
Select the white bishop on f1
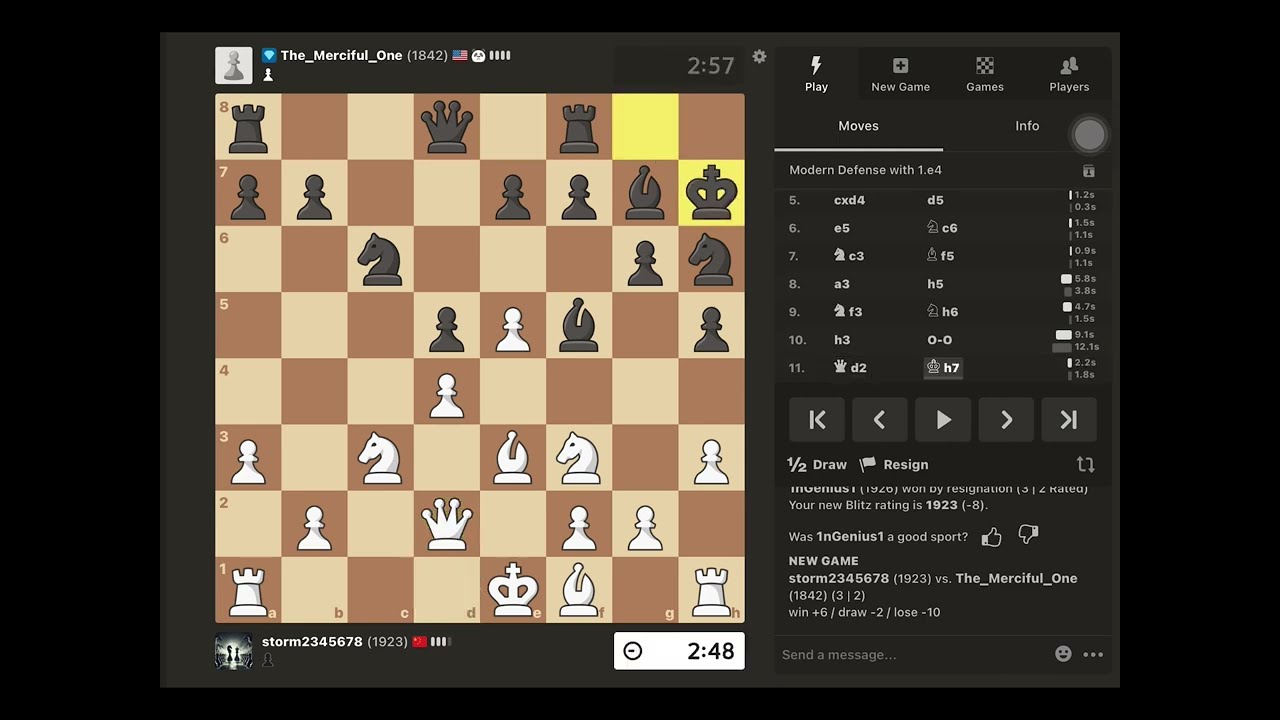pyautogui.click(x=579, y=590)
